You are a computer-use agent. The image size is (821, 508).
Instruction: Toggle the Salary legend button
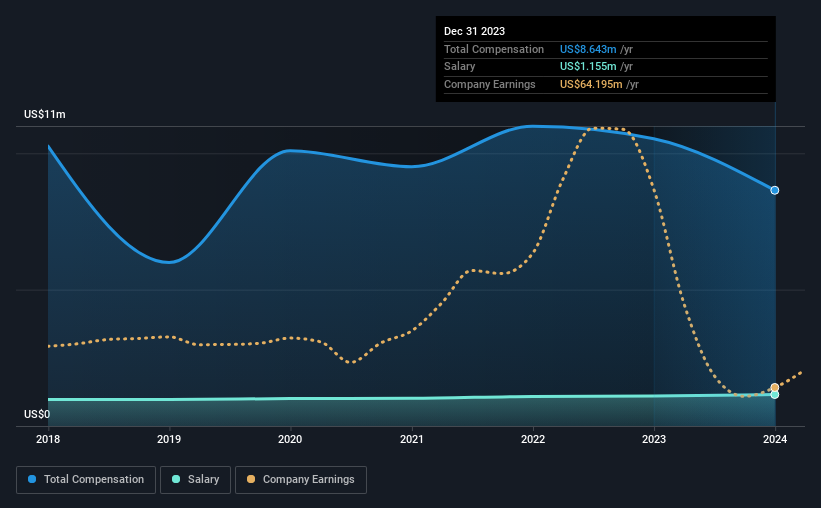[195, 480]
